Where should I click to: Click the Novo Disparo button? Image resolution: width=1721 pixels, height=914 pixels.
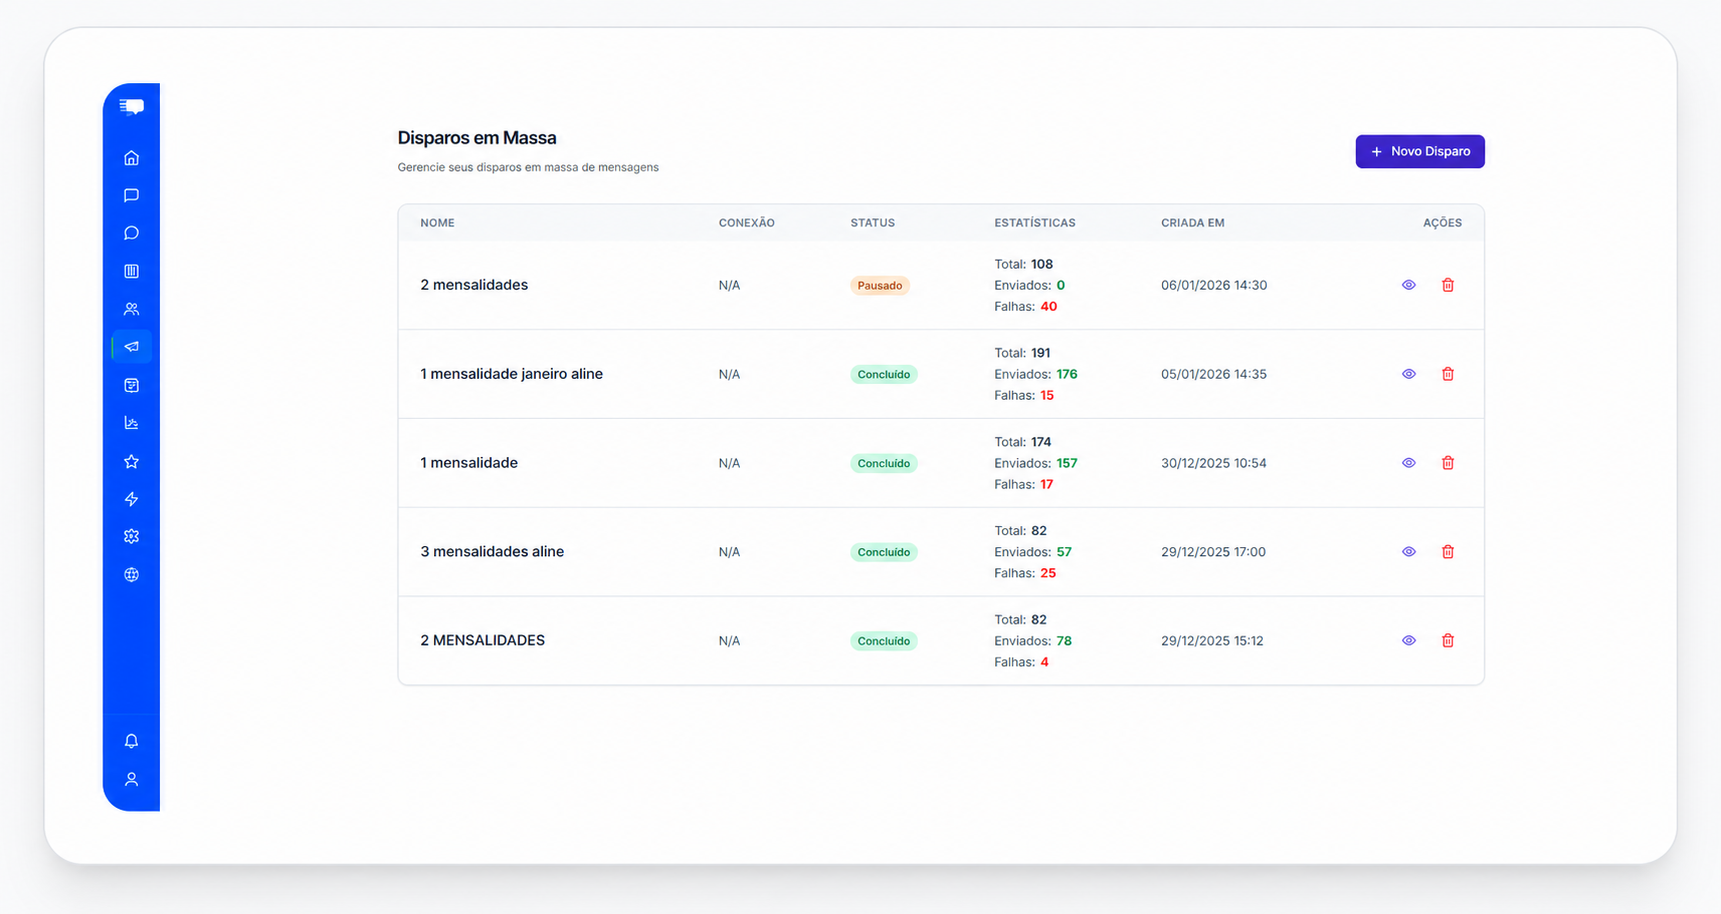(x=1420, y=152)
